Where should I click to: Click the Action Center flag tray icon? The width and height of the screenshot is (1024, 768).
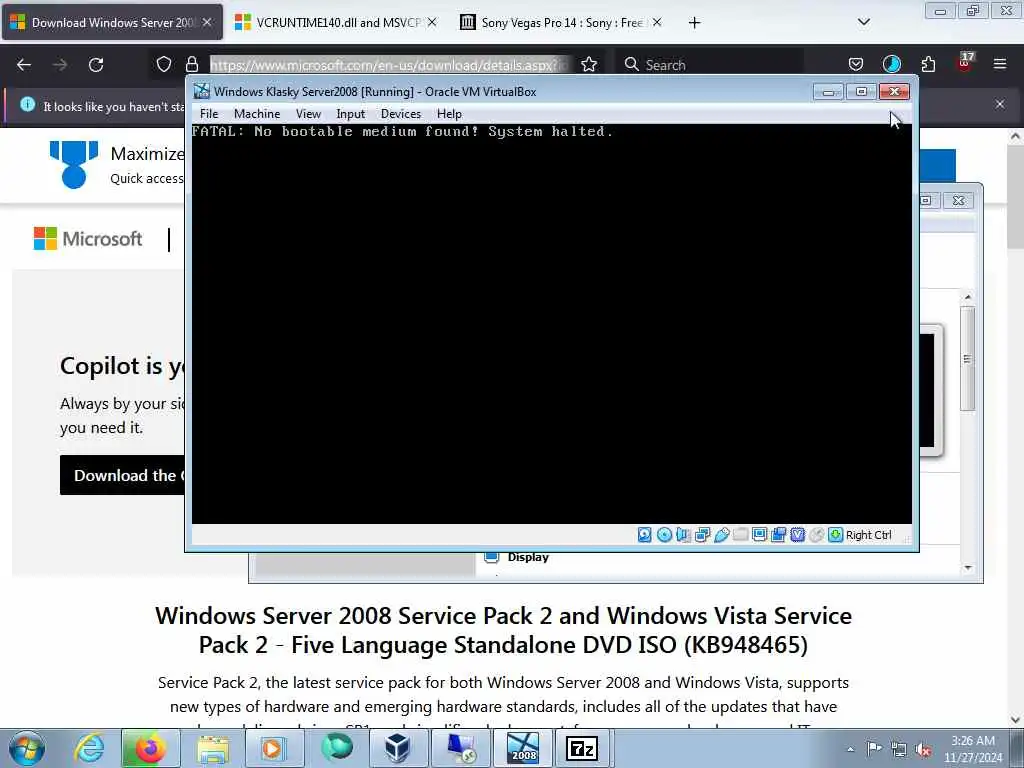coord(874,748)
